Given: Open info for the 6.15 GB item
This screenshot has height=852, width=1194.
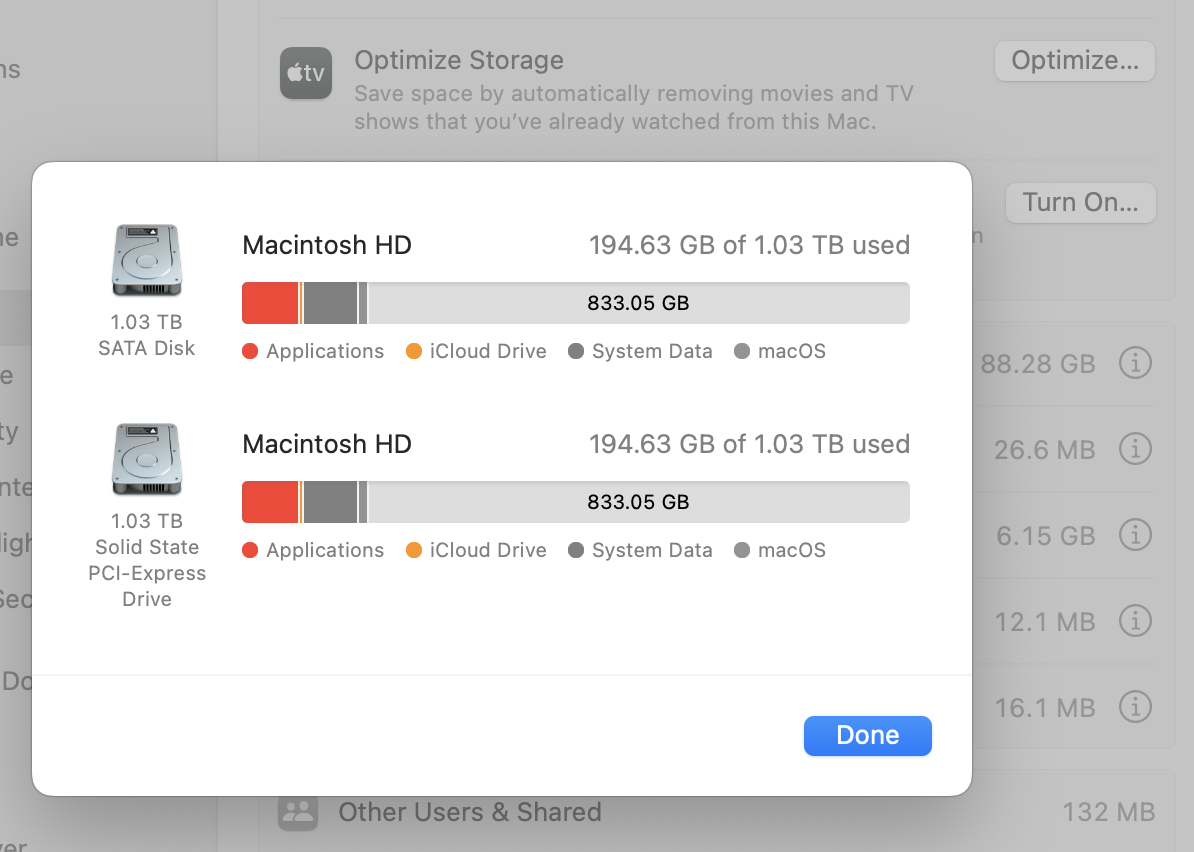Looking at the screenshot, I should (1136, 535).
